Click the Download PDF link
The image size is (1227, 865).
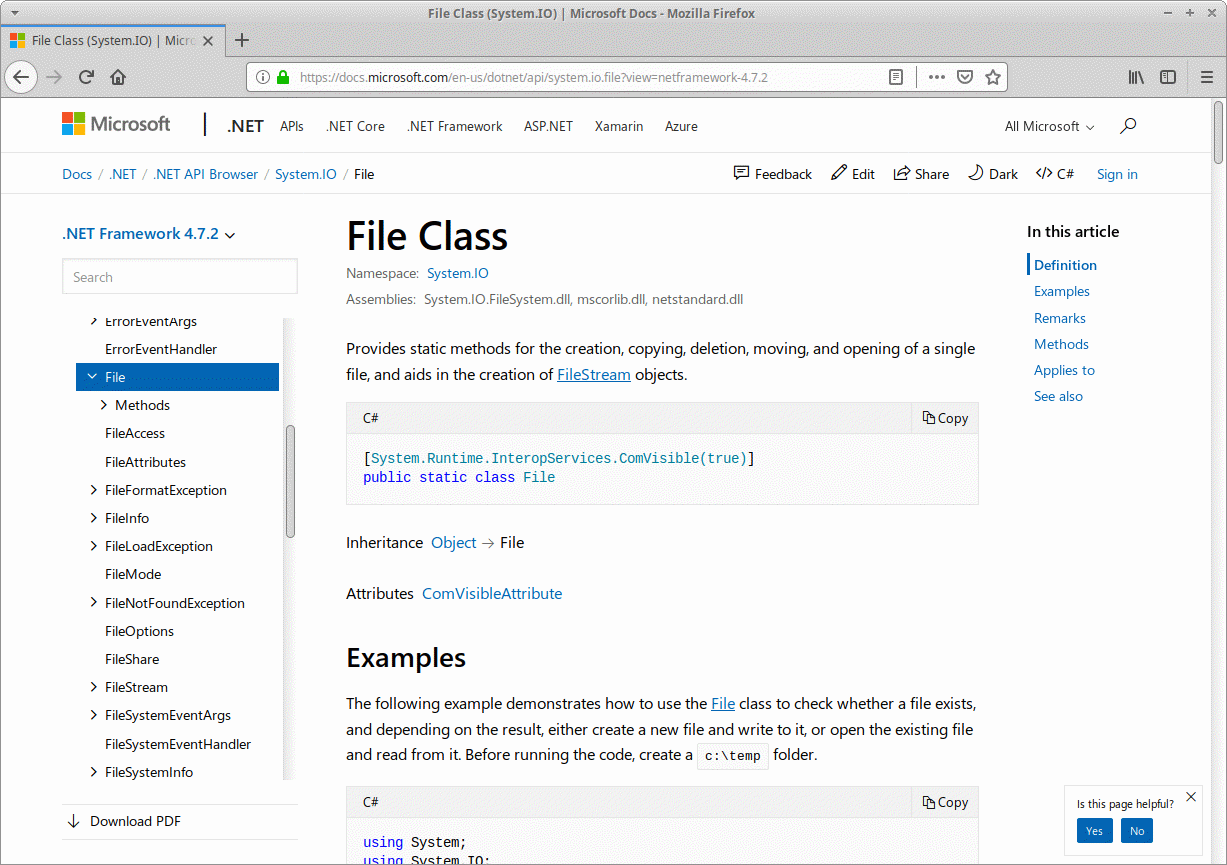[124, 821]
